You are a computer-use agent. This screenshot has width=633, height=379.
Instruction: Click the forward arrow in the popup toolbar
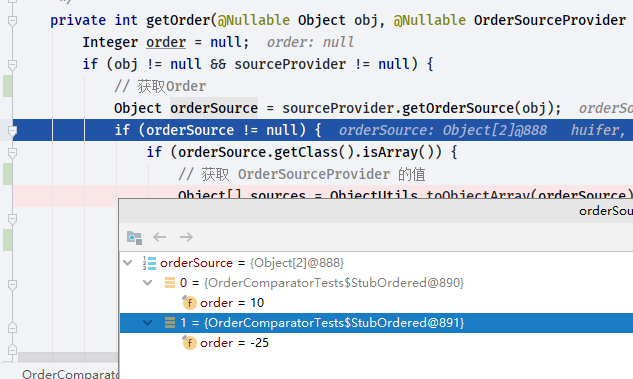tap(186, 237)
